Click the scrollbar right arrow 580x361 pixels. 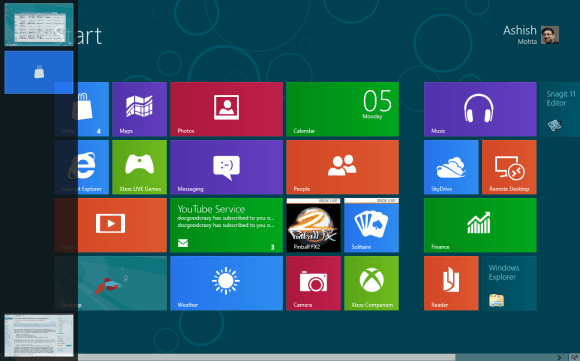tap(559, 357)
